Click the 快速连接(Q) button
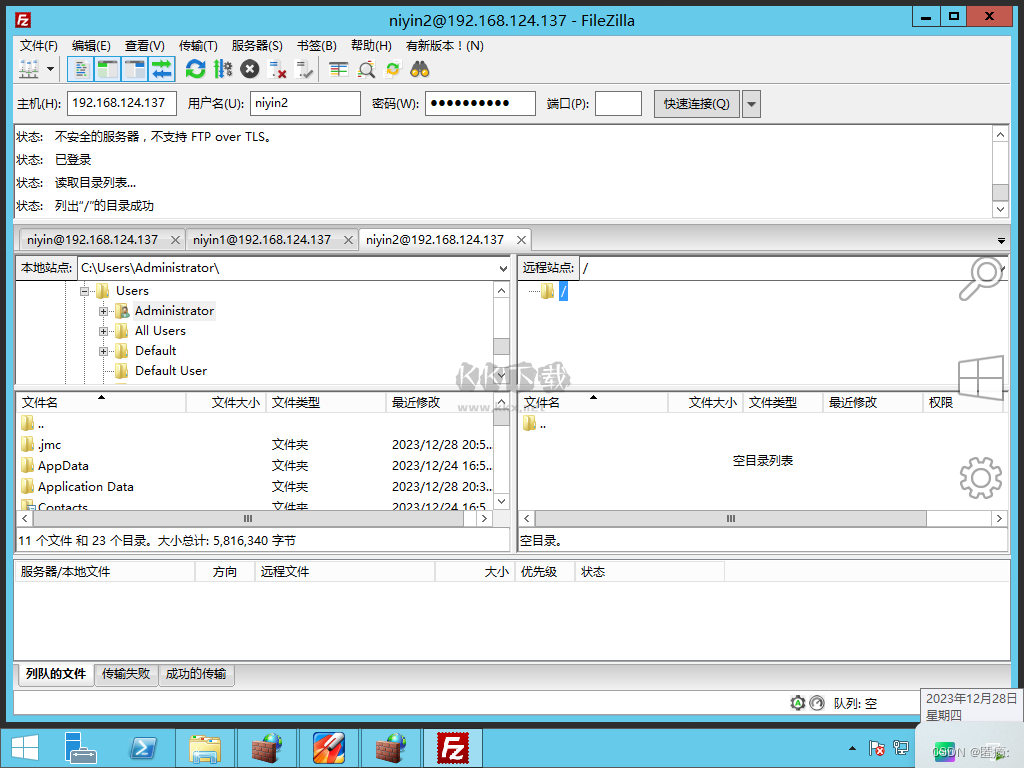This screenshot has height=768, width=1024. tap(696, 104)
